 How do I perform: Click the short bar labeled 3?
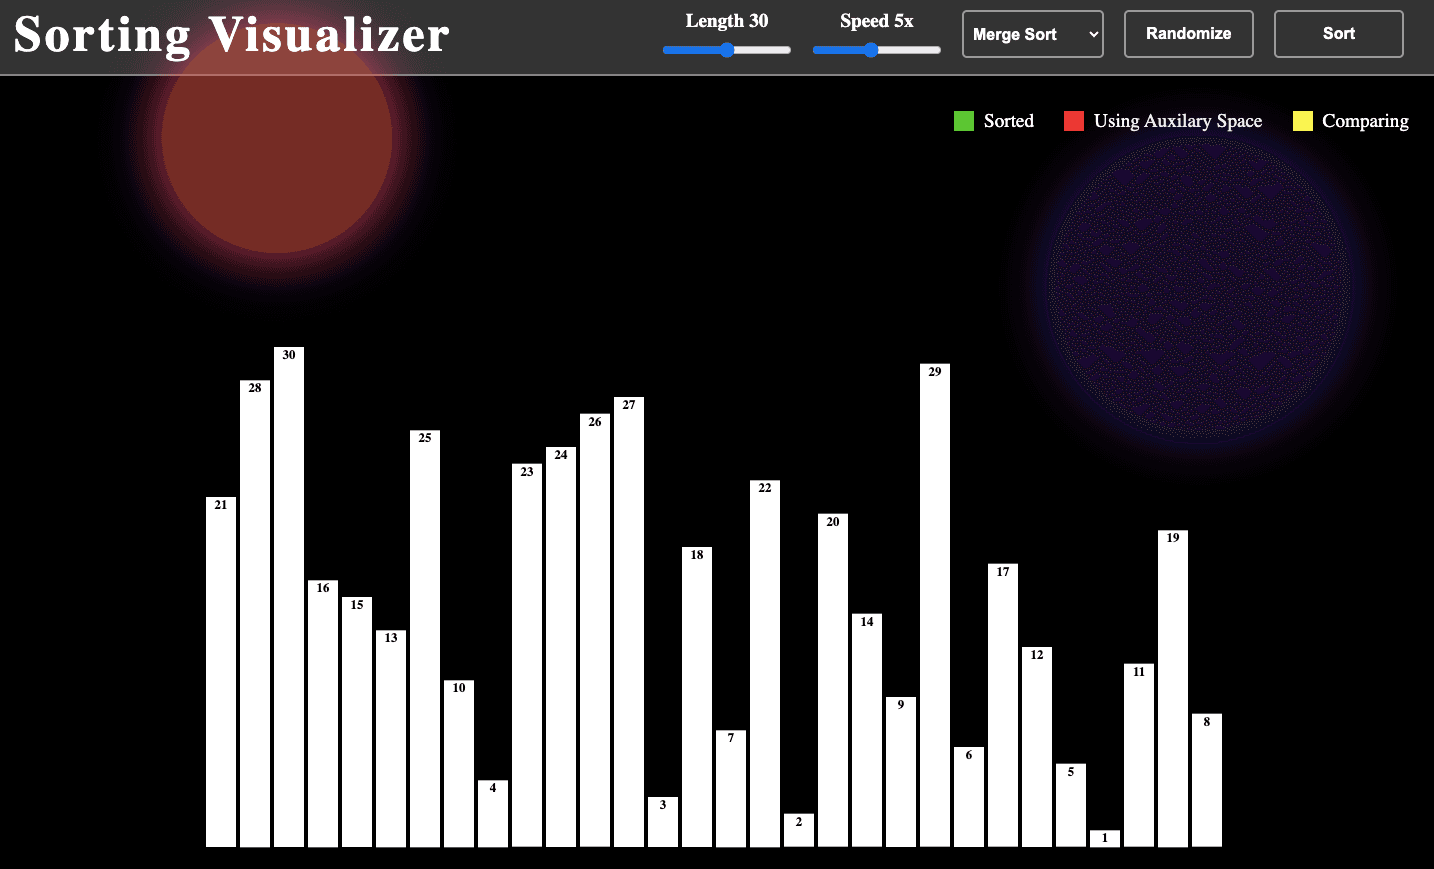[663, 822]
